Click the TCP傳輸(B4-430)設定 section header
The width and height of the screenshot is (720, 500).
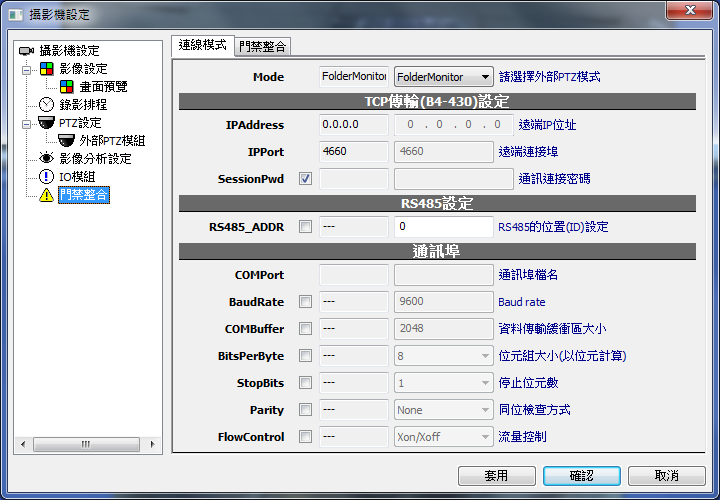coord(437,101)
